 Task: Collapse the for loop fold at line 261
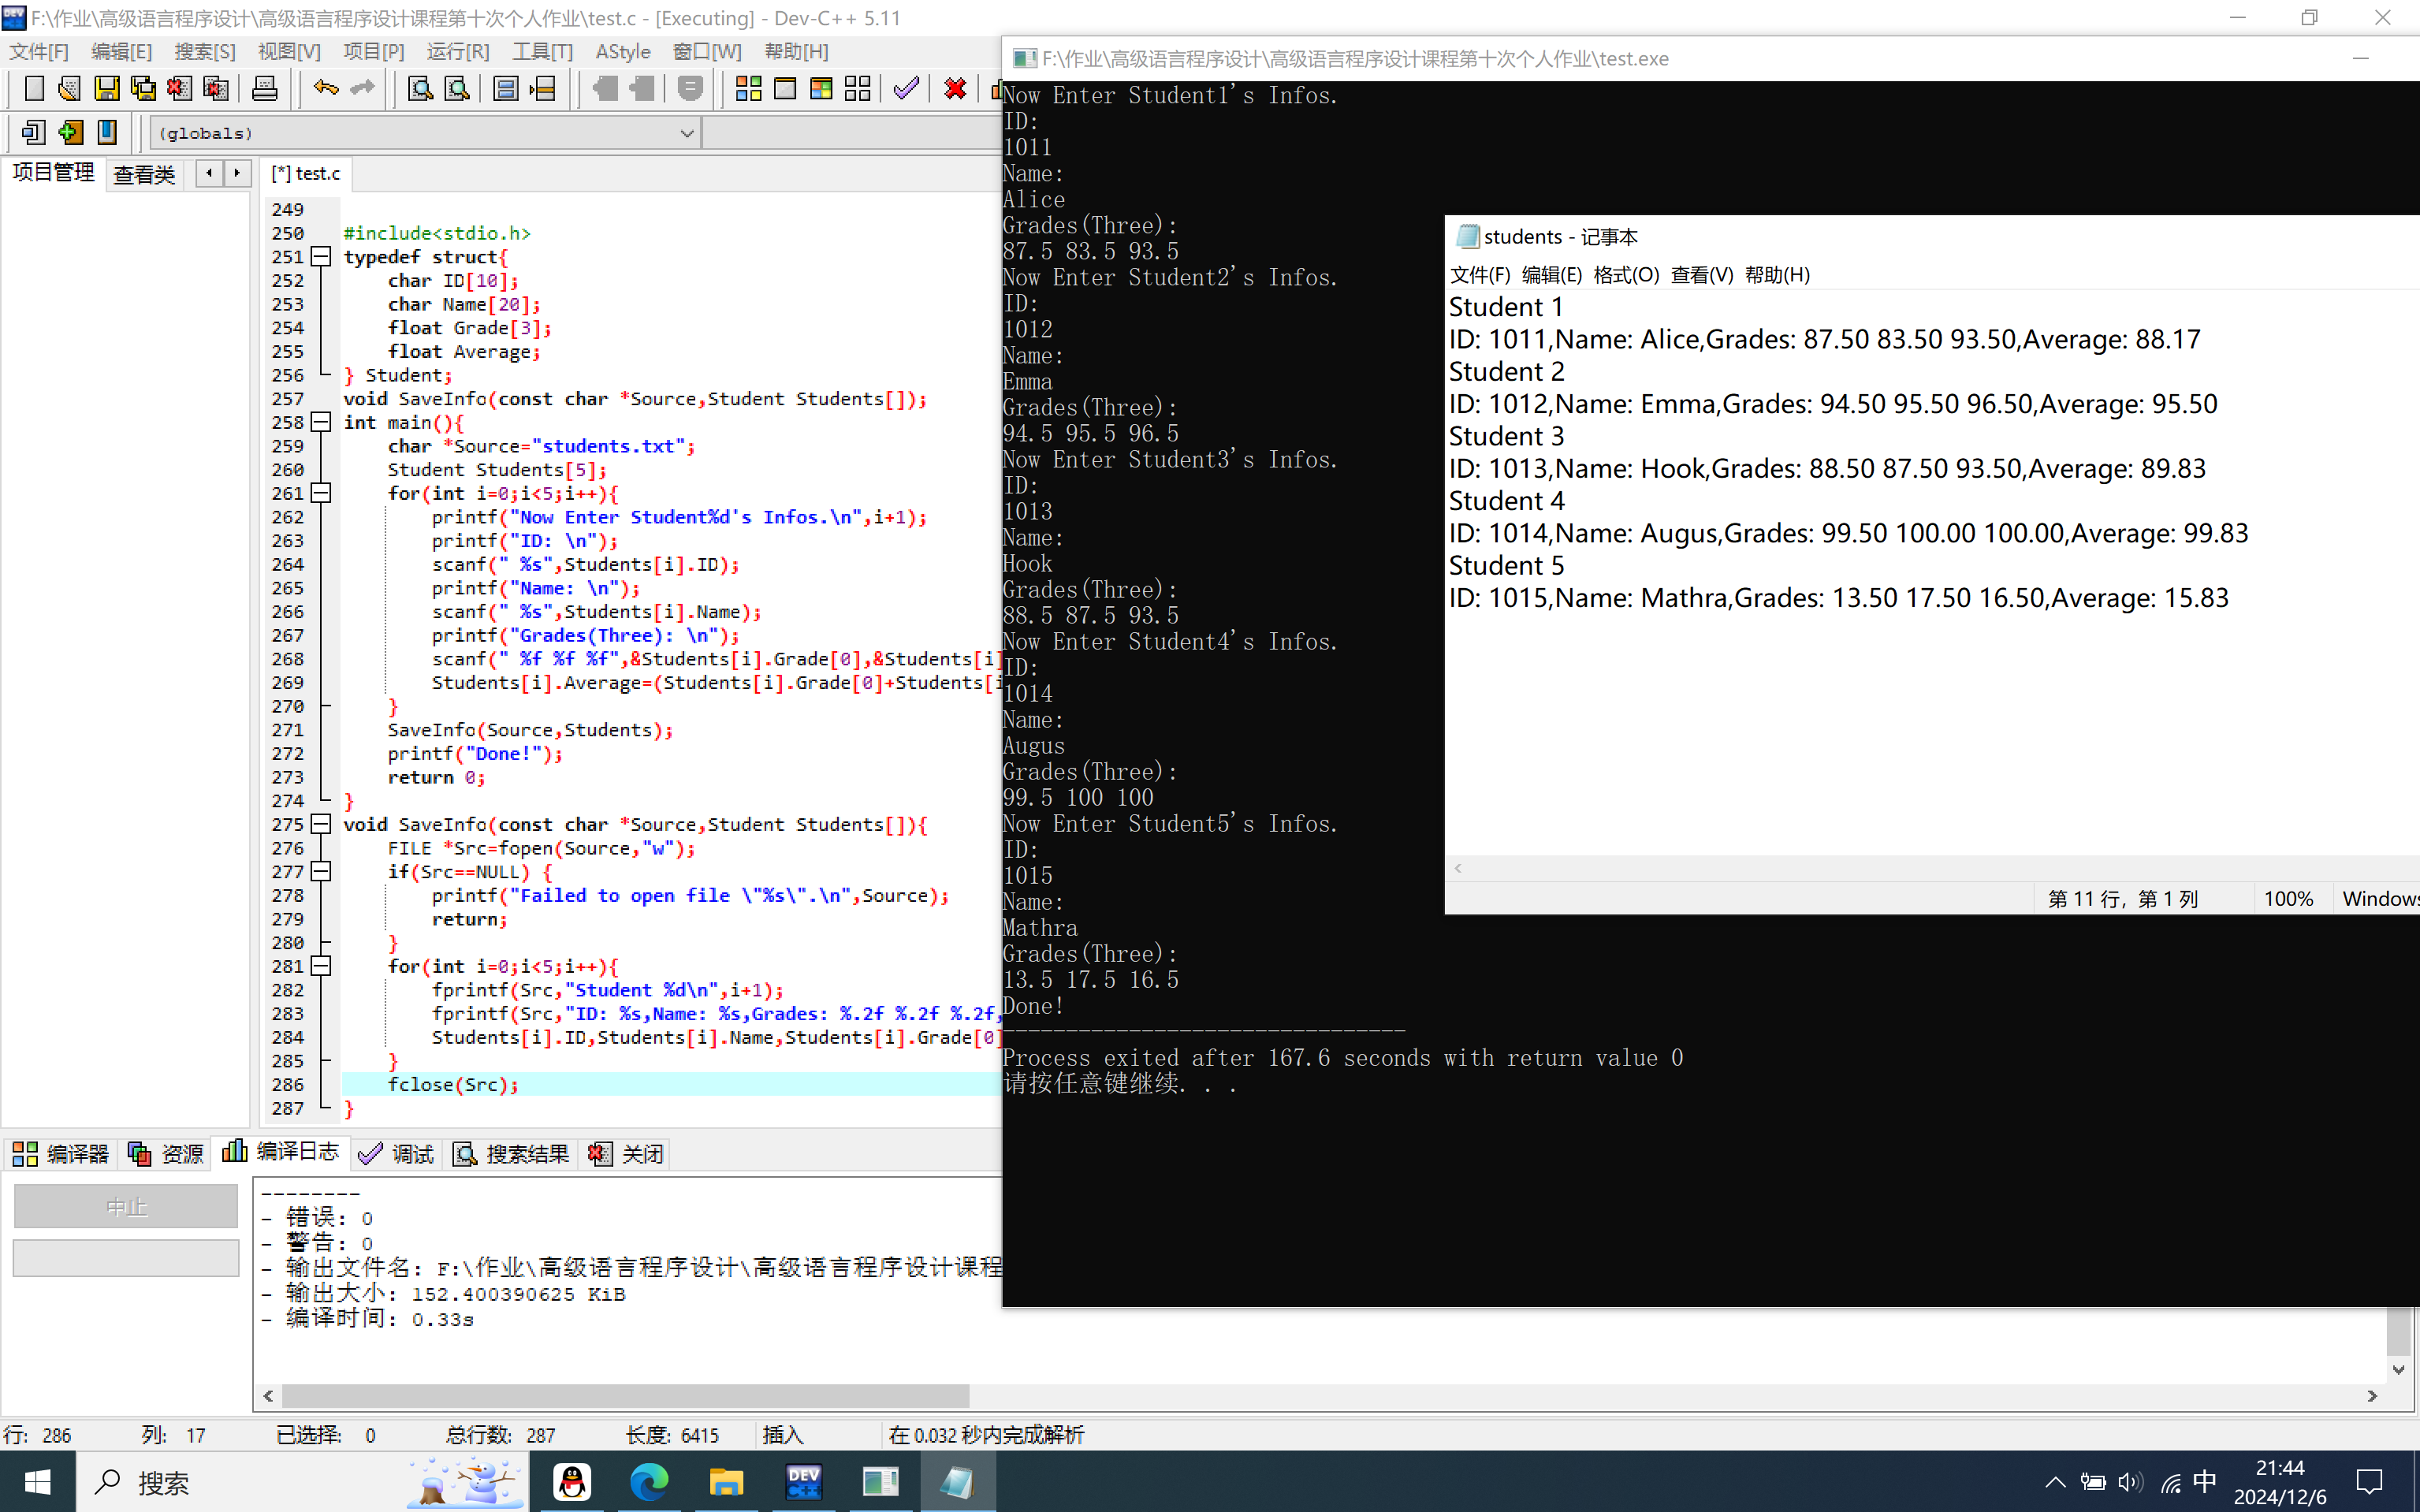[321, 493]
